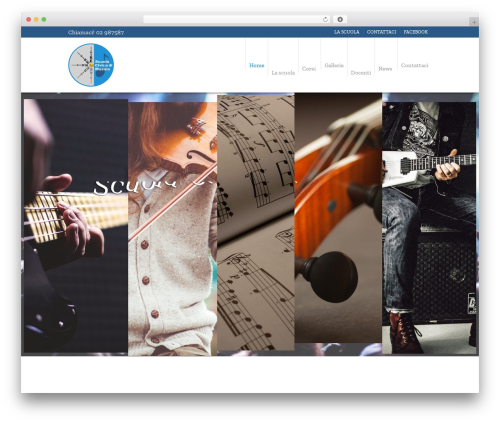Screen dimensions: 500x423
Task: Open LA SCUOLA link in top bar
Action: 347,32
